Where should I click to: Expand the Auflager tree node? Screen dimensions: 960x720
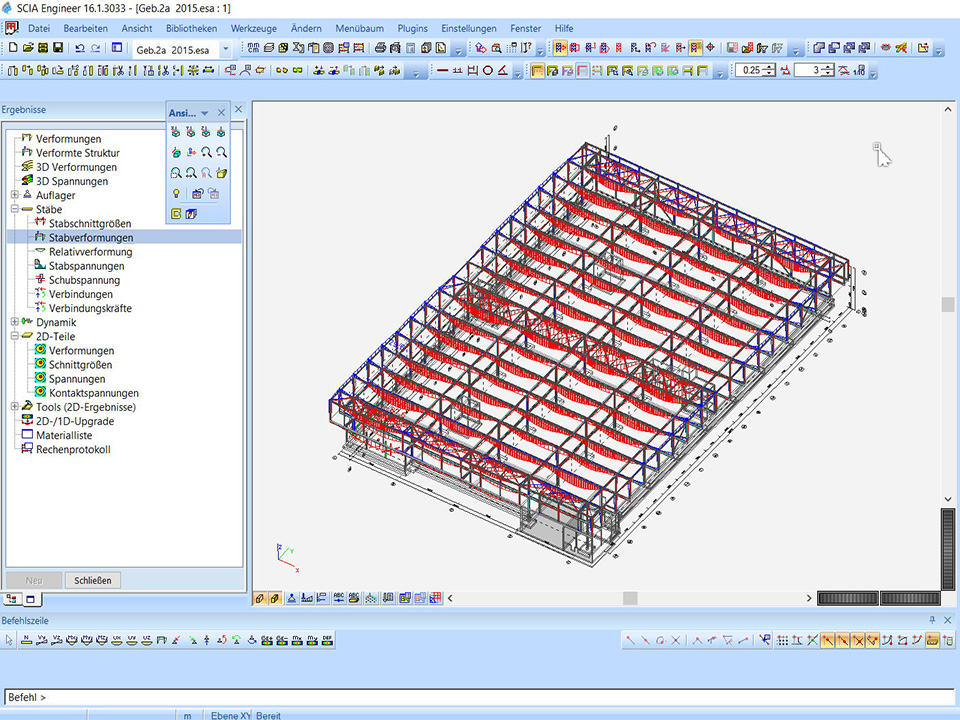[x=14, y=195]
